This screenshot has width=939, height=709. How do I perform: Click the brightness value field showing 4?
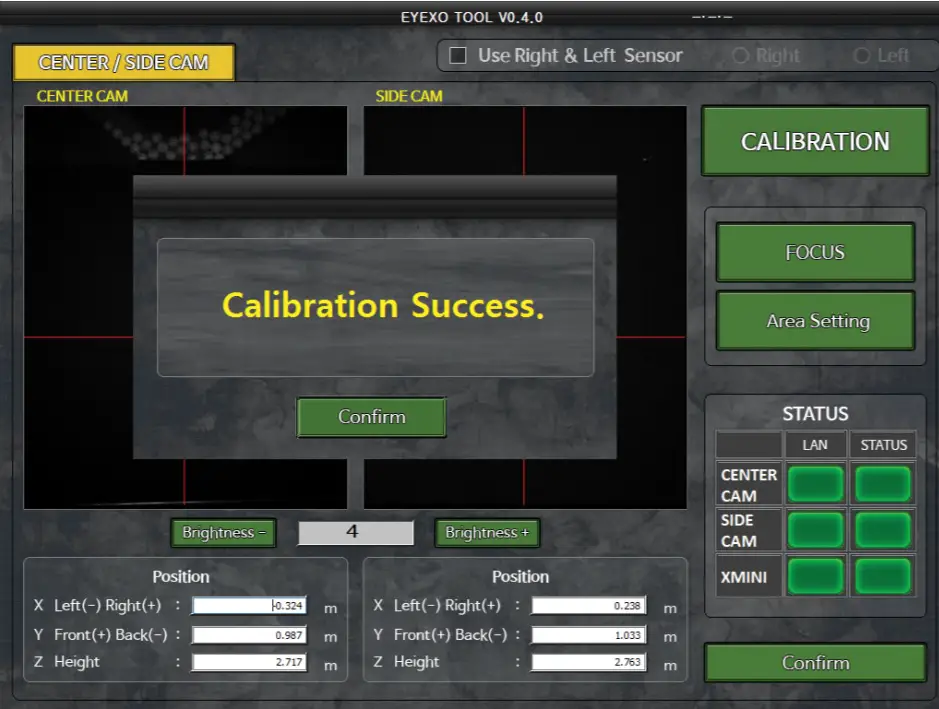coord(356,532)
